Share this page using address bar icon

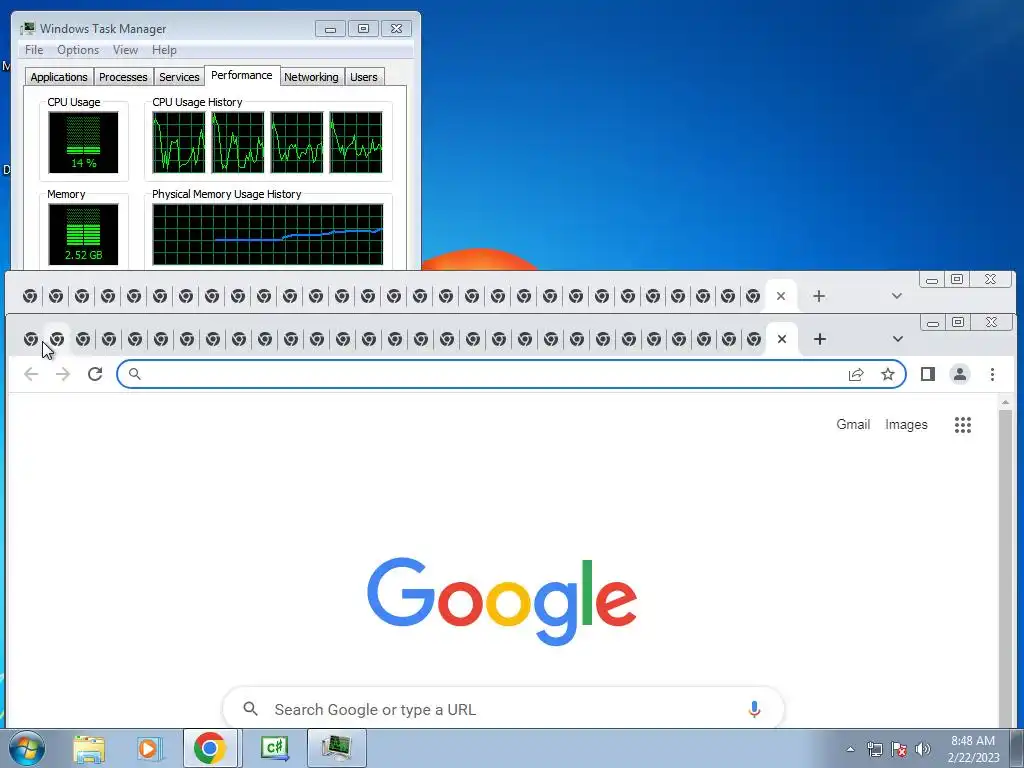pos(856,374)
